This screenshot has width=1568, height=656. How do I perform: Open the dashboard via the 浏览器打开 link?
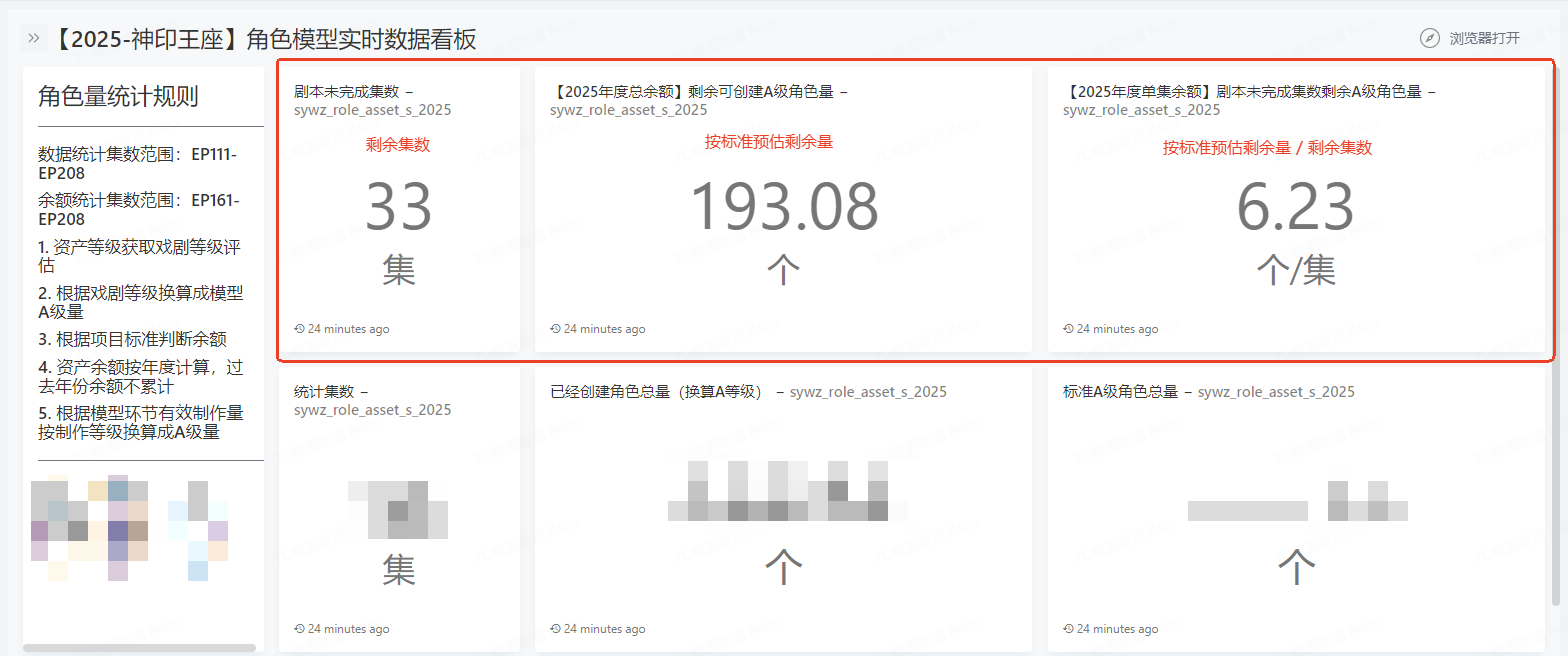tap(1484, 38)
